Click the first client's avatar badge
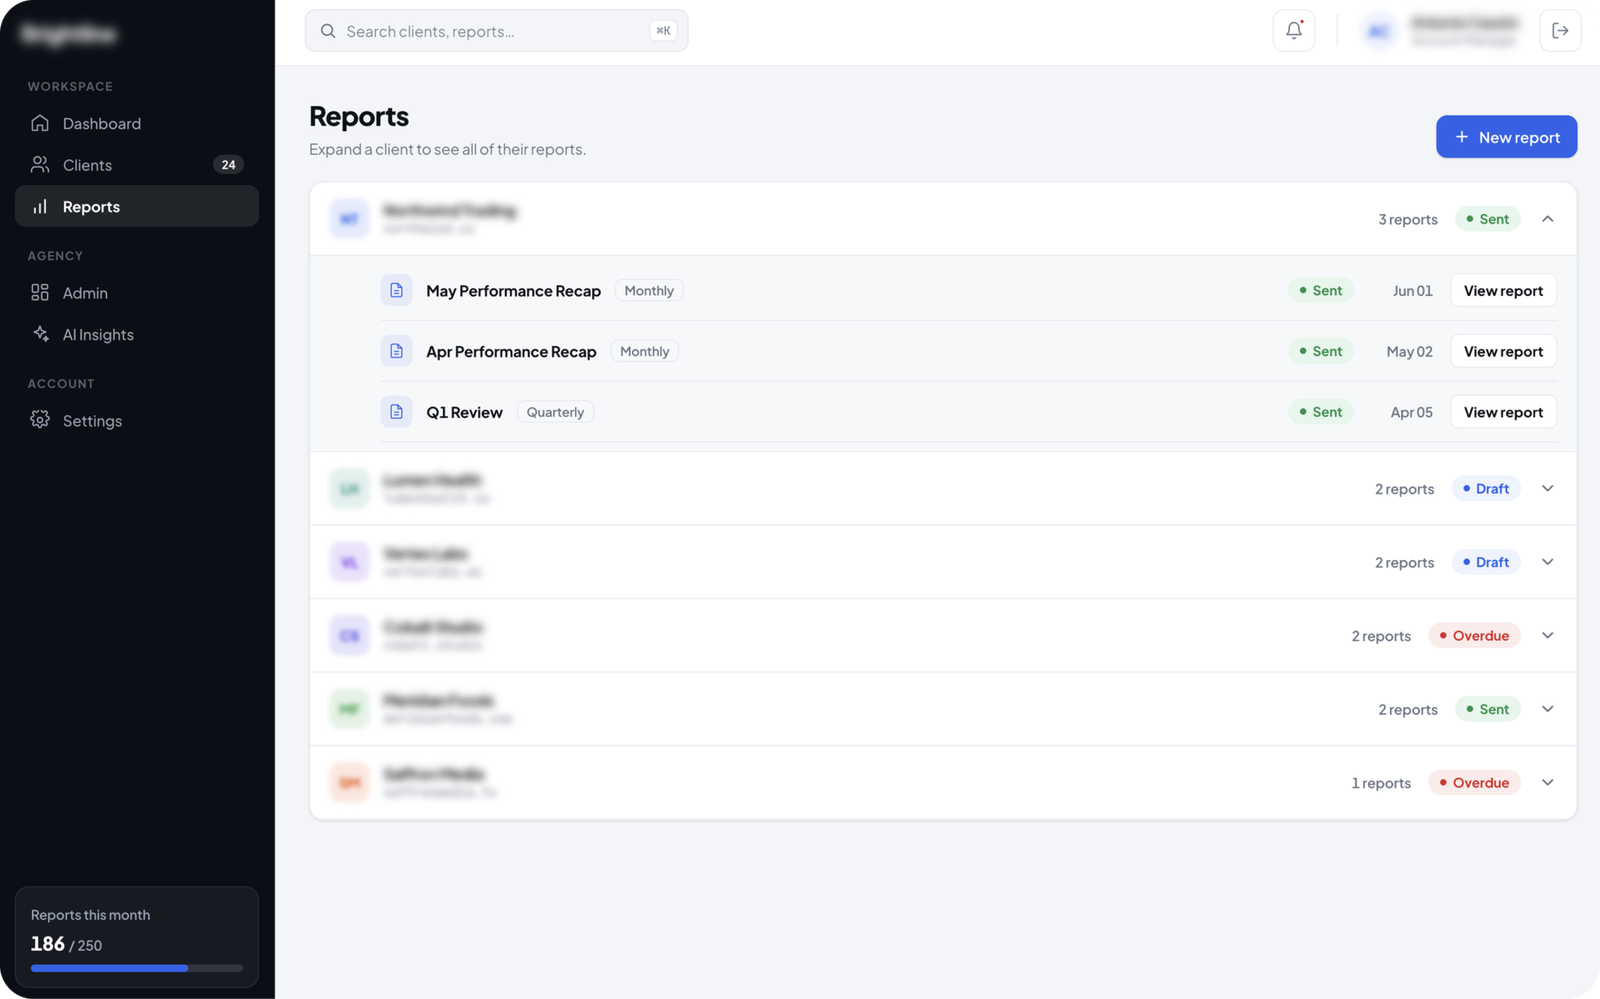 coord(349,218)
